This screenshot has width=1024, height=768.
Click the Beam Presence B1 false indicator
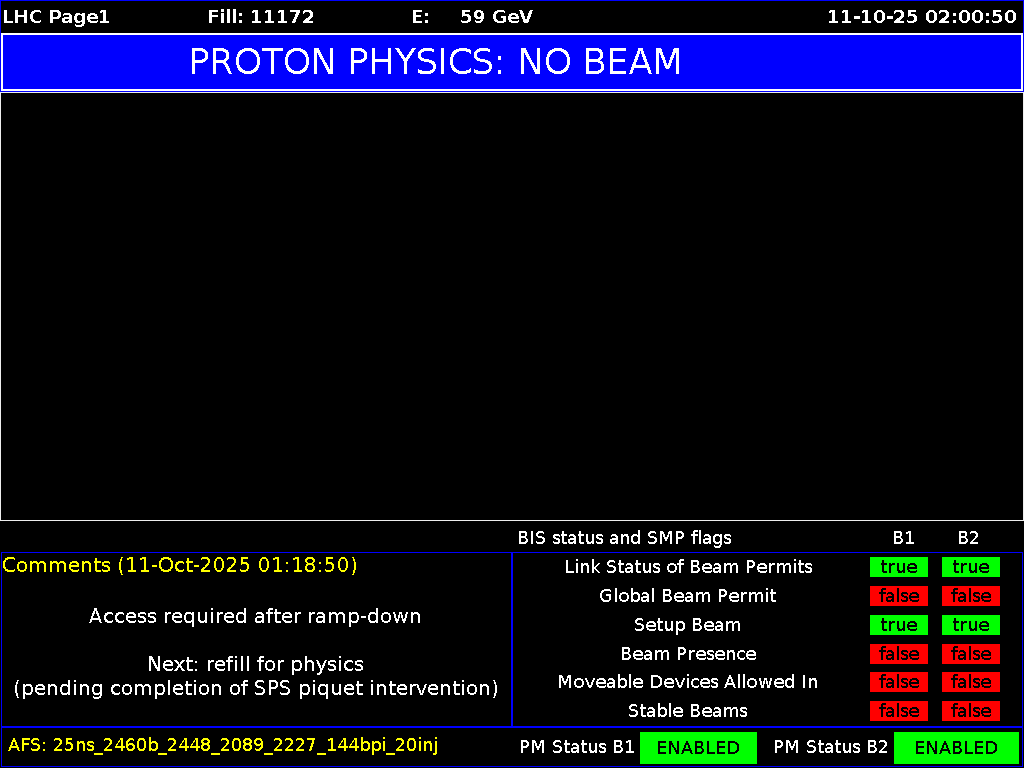click(898, 654)
